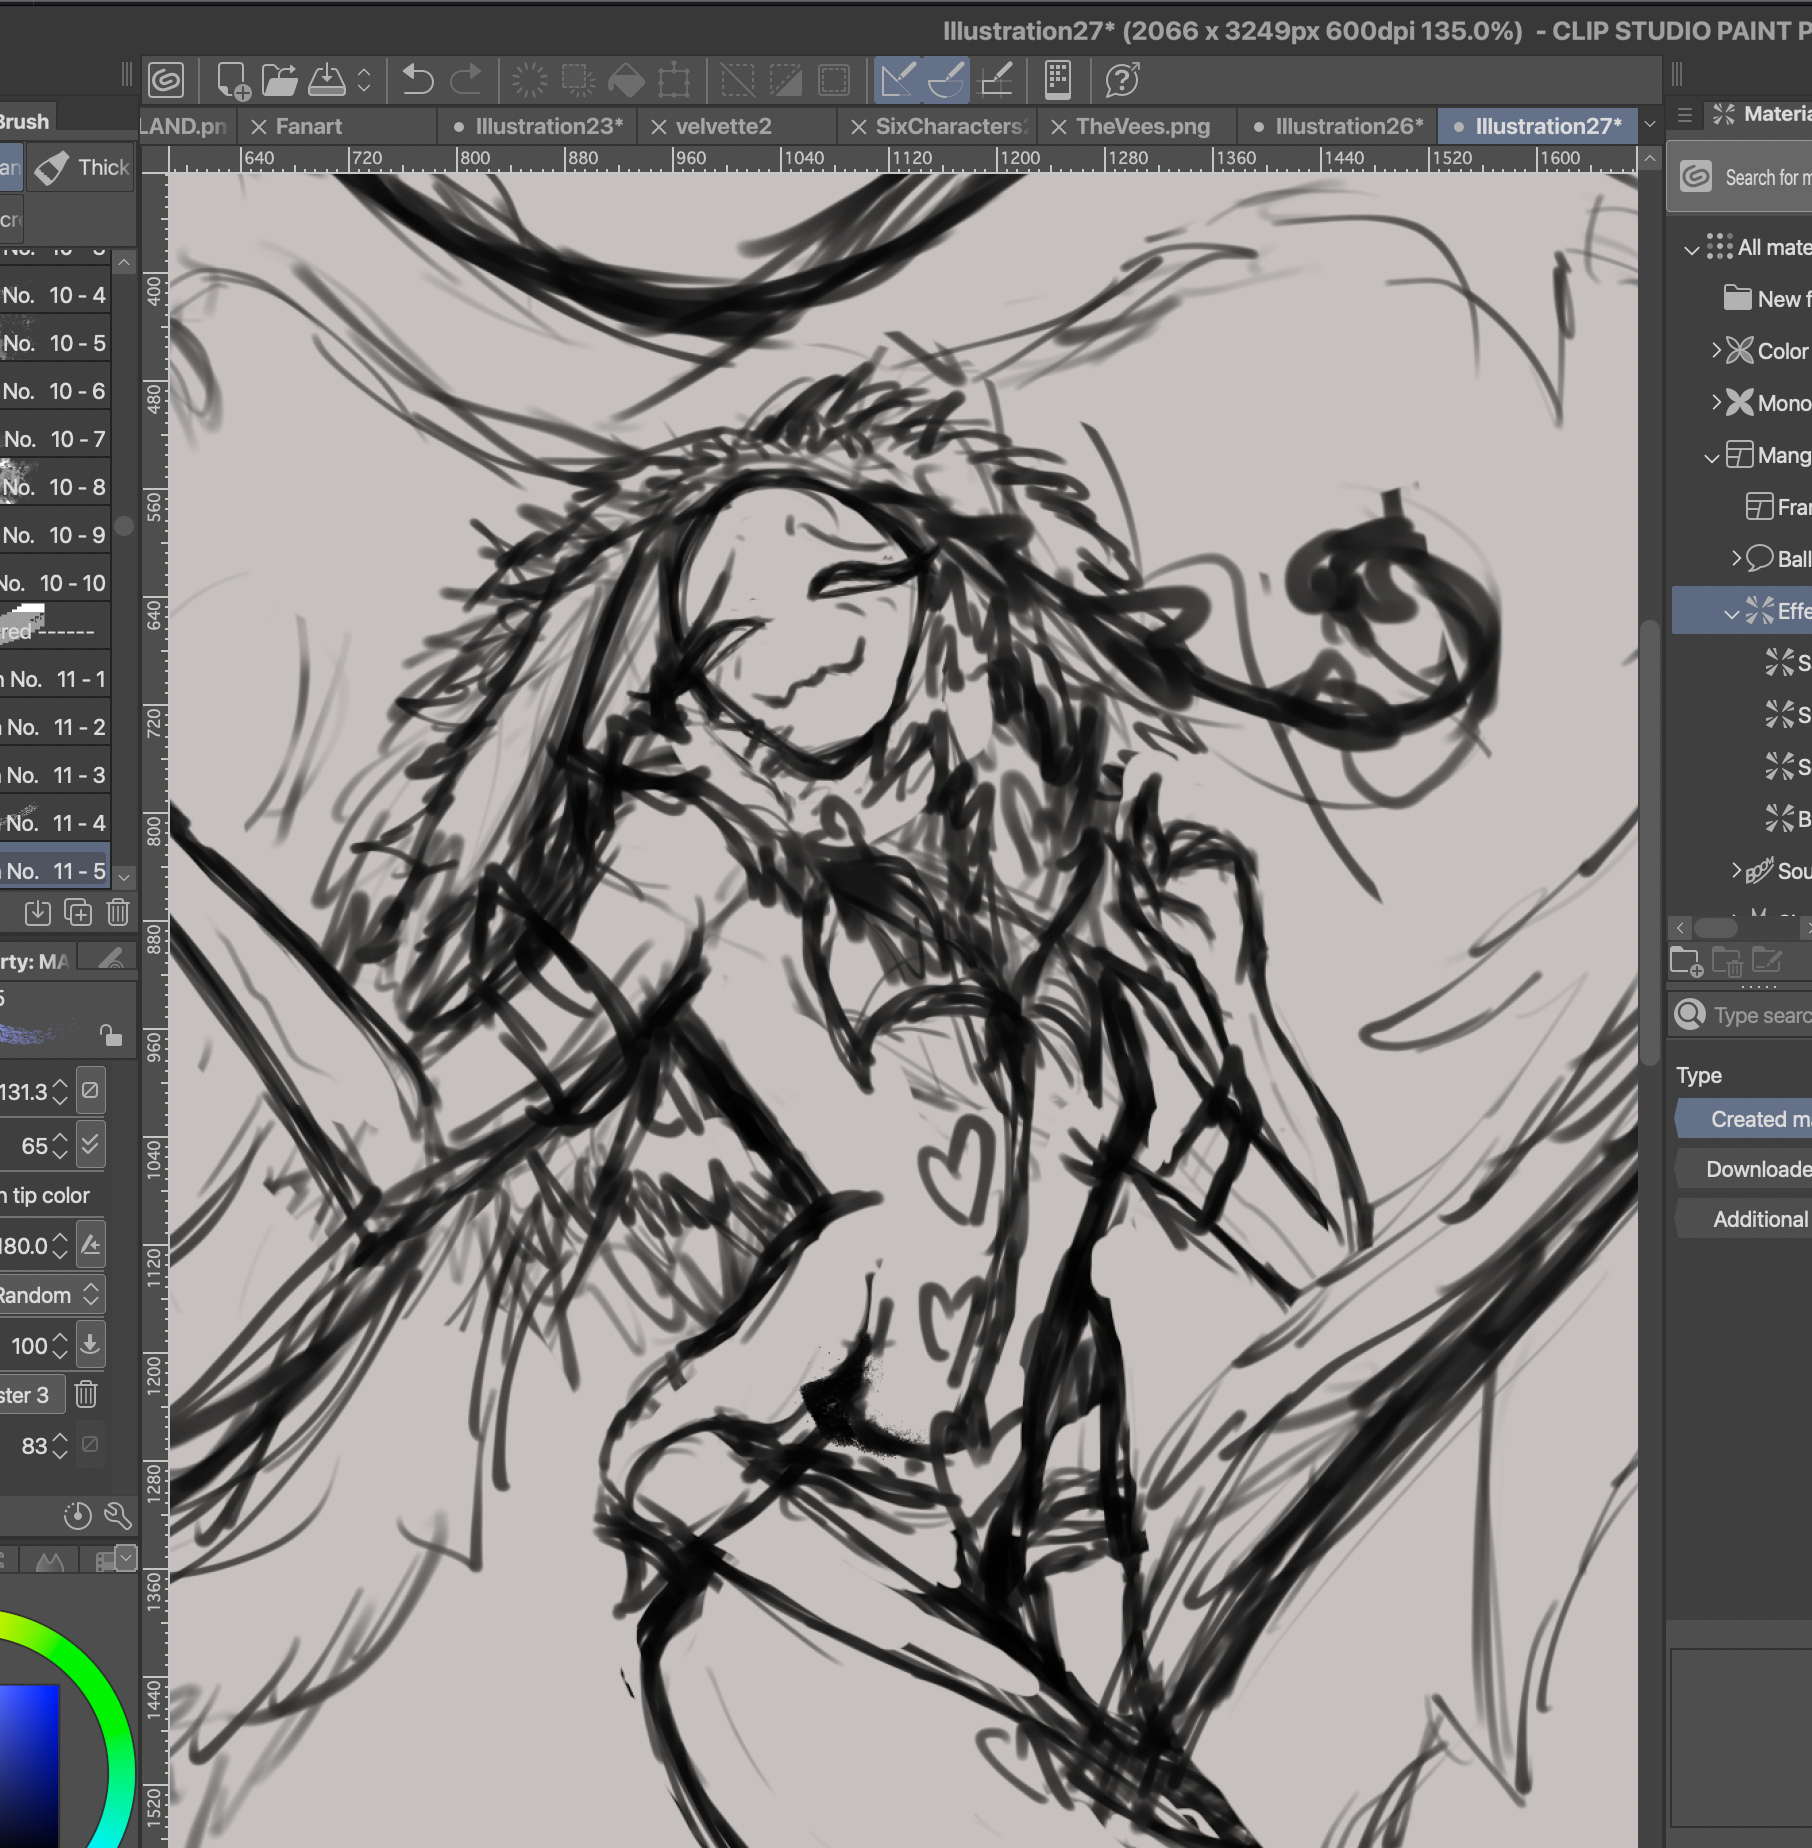Toggle Snap to Ruler in command bar
This screenshot has height=1848, width=1812.
[x=897, y=80]
